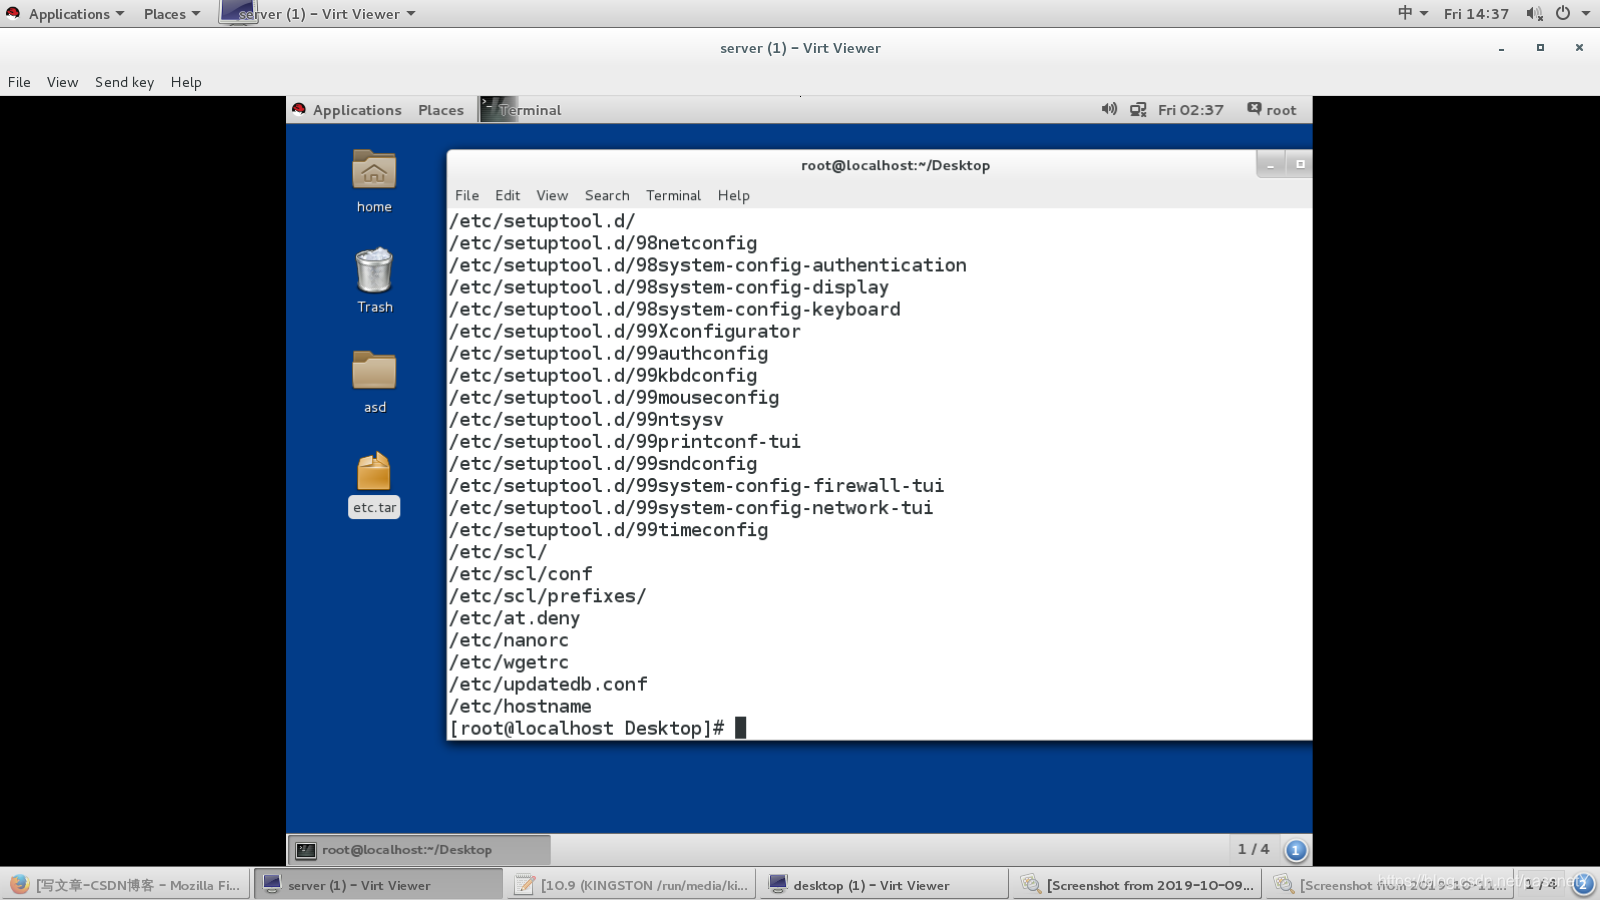Click host clock Fri 14:37
Screen dimensions: 1600x900
[1476, 14]
